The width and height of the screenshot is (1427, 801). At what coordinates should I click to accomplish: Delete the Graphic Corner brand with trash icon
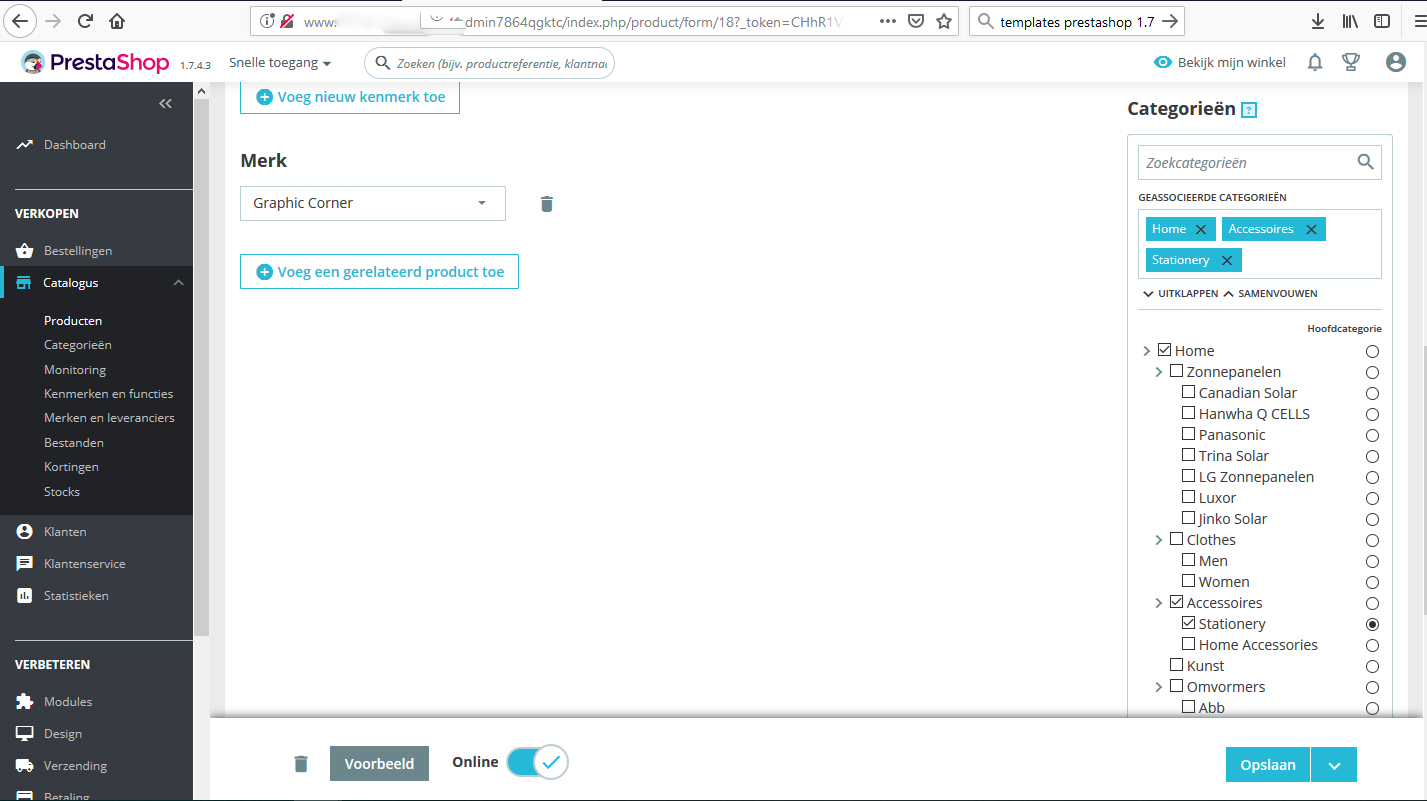546,204
